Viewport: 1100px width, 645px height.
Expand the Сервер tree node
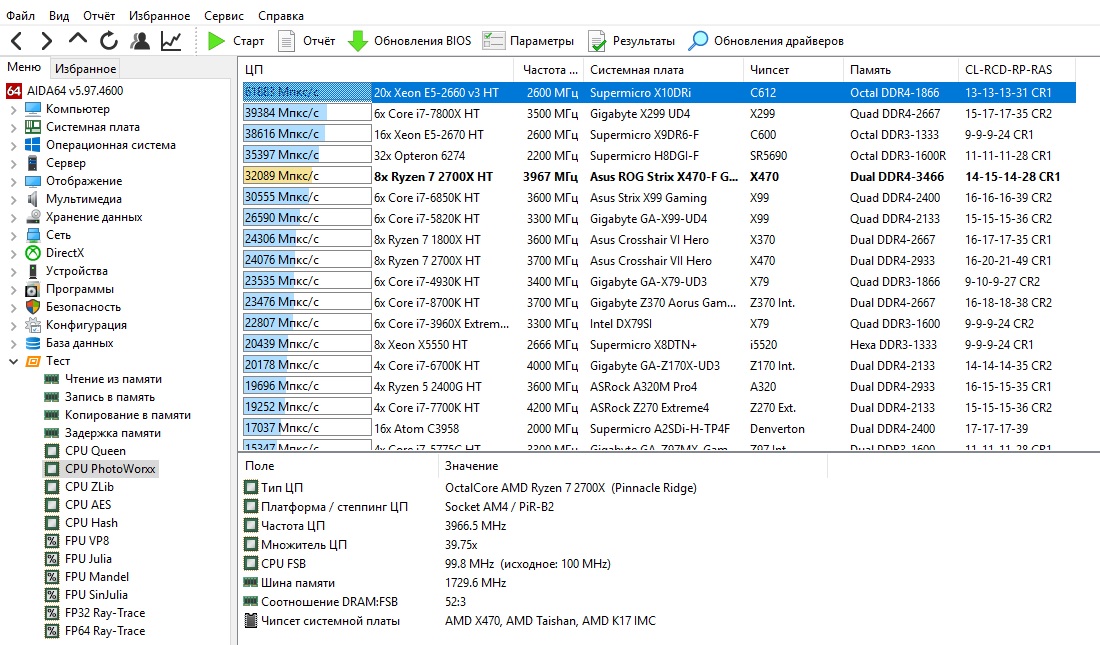13,164
